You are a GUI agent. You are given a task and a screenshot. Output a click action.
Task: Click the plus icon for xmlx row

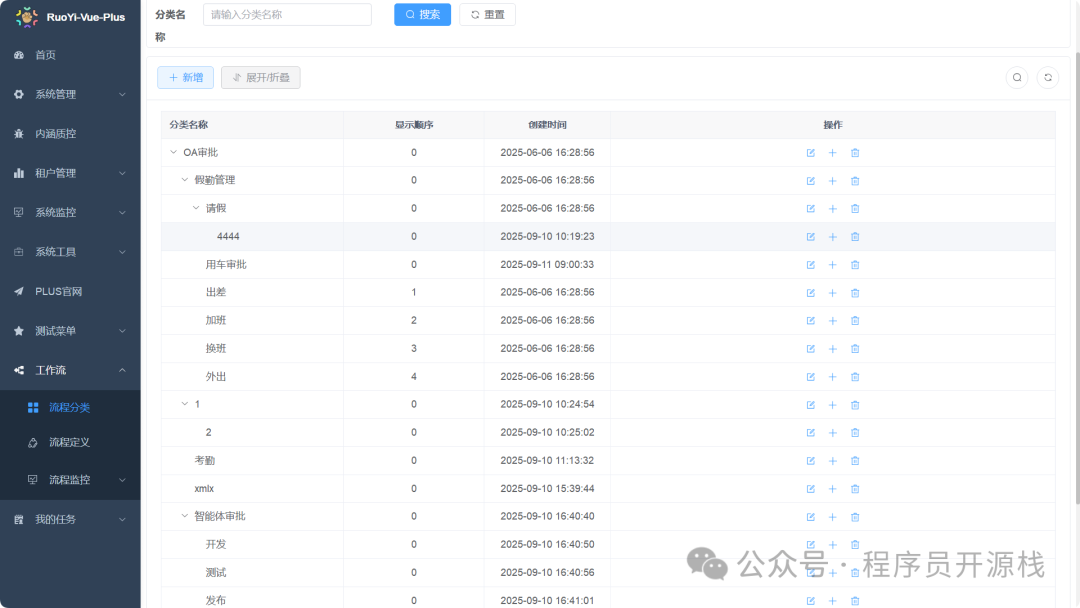point(832,489)
